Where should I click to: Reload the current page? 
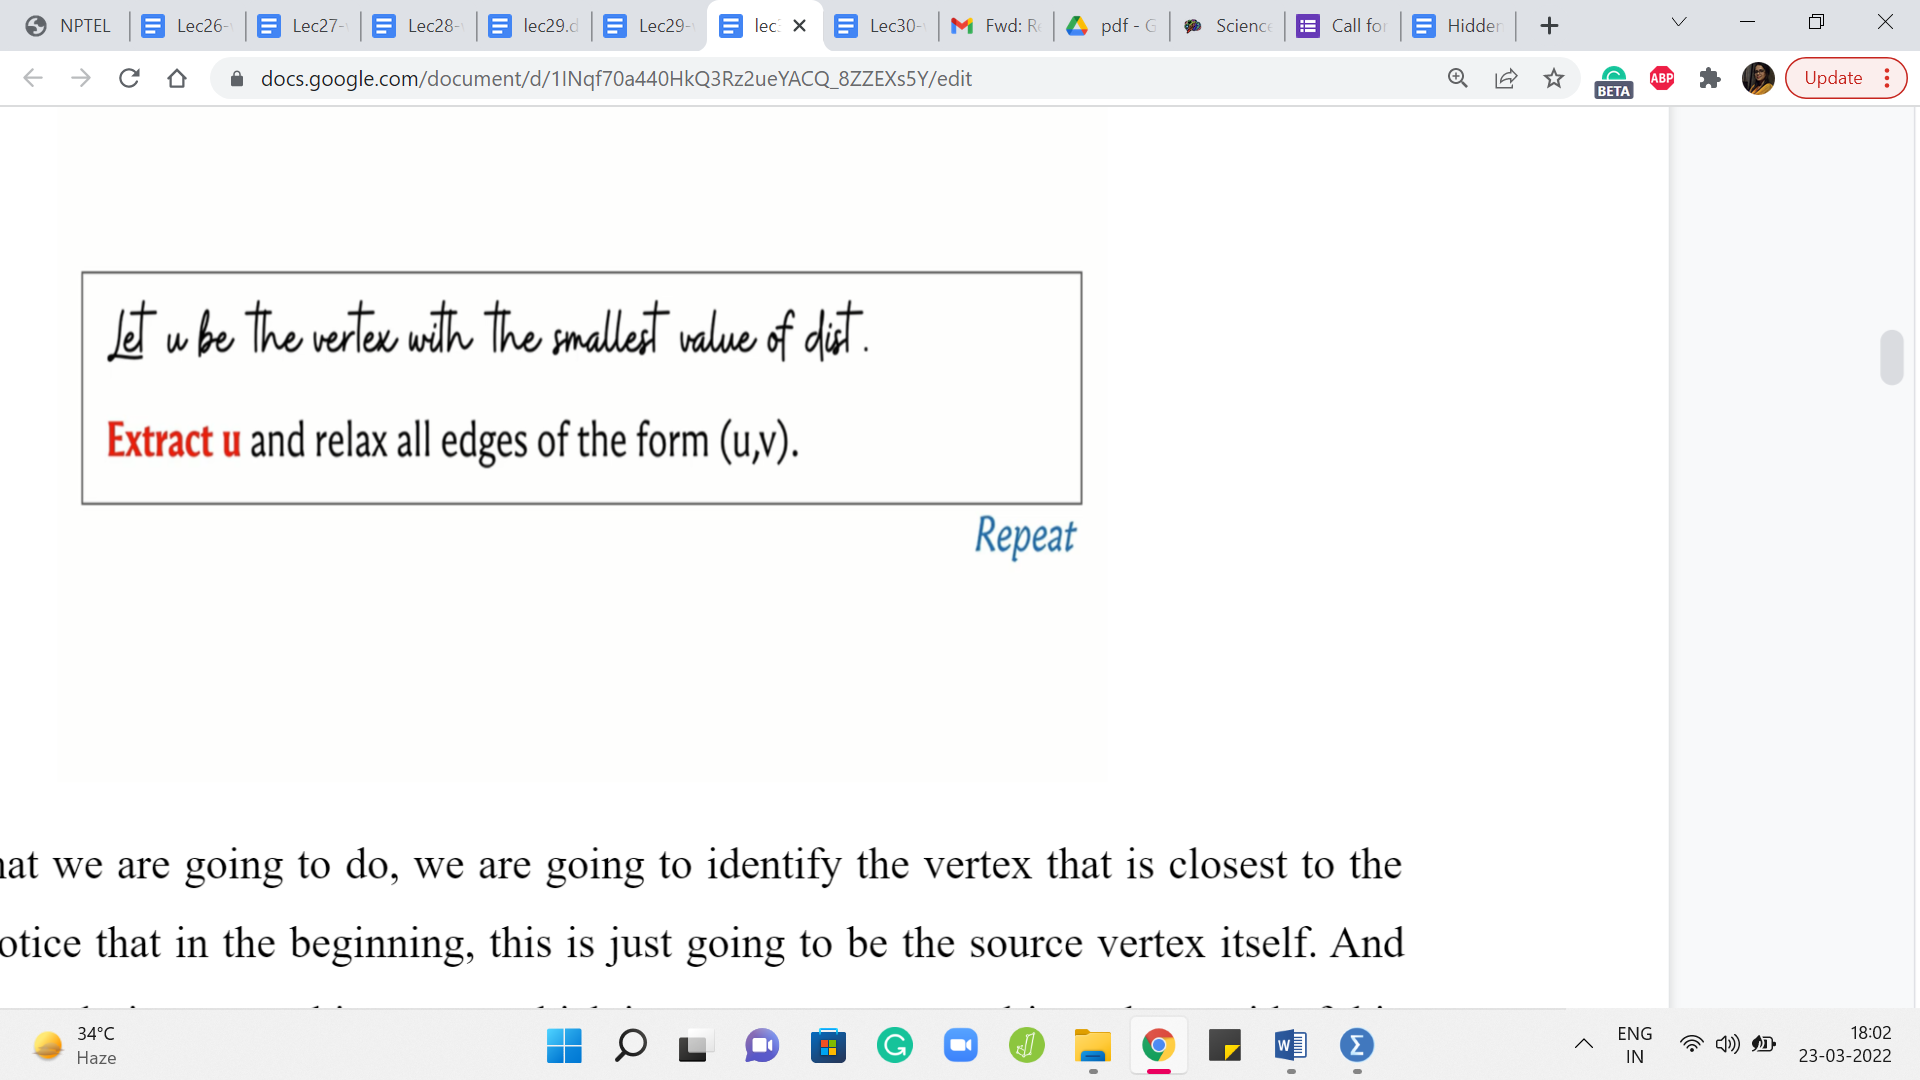(129, 78)
